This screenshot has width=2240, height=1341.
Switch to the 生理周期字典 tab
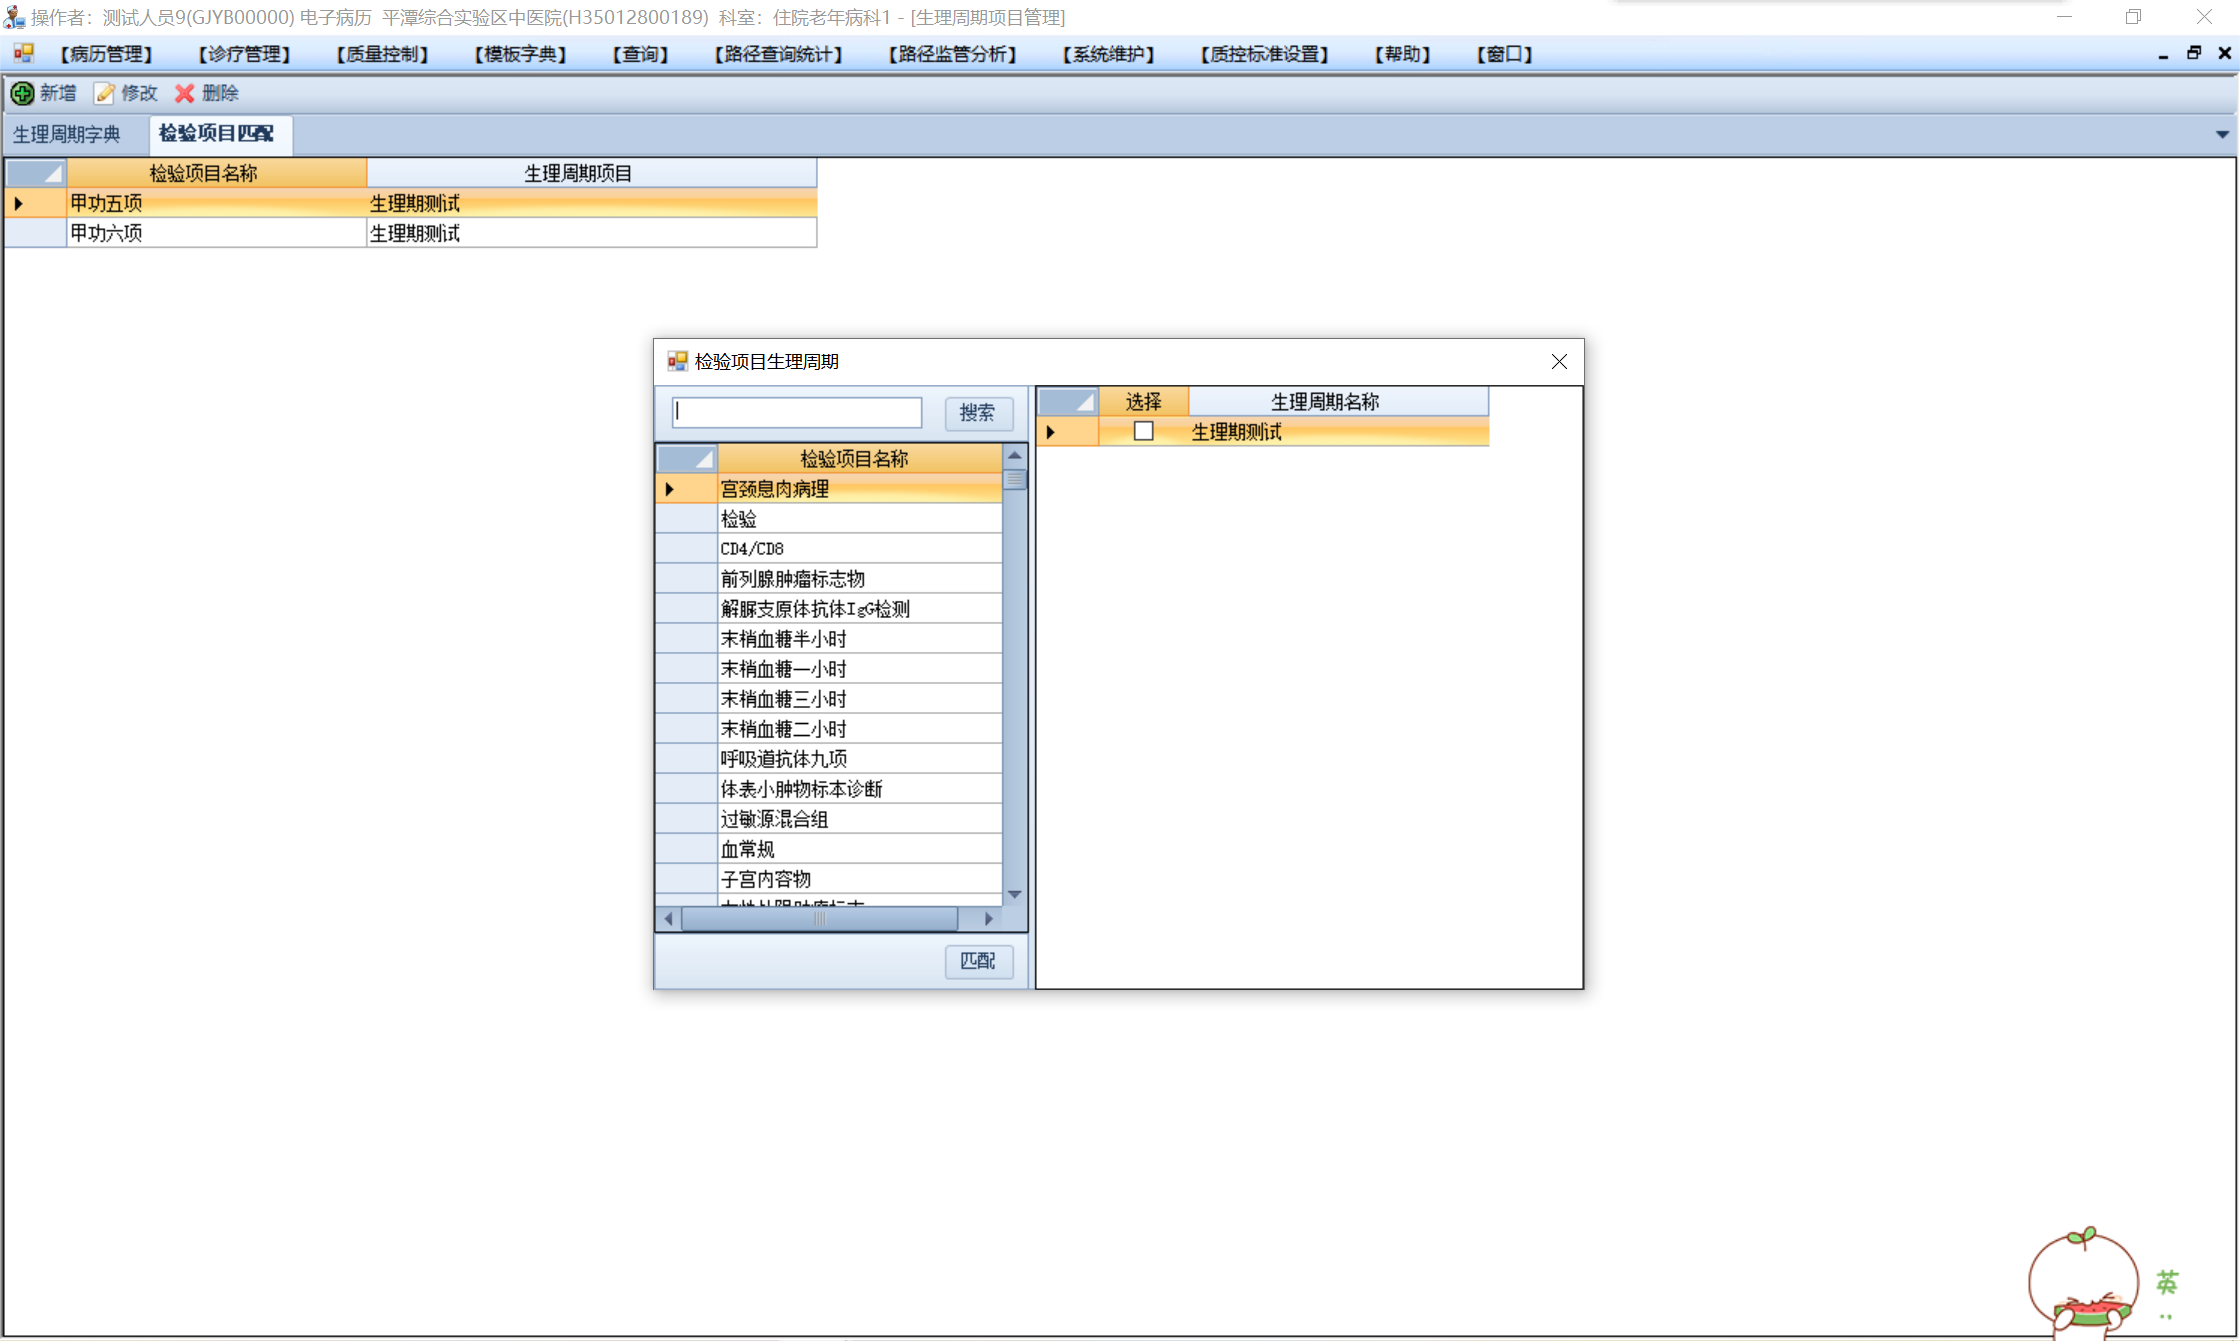coord(67,134)
